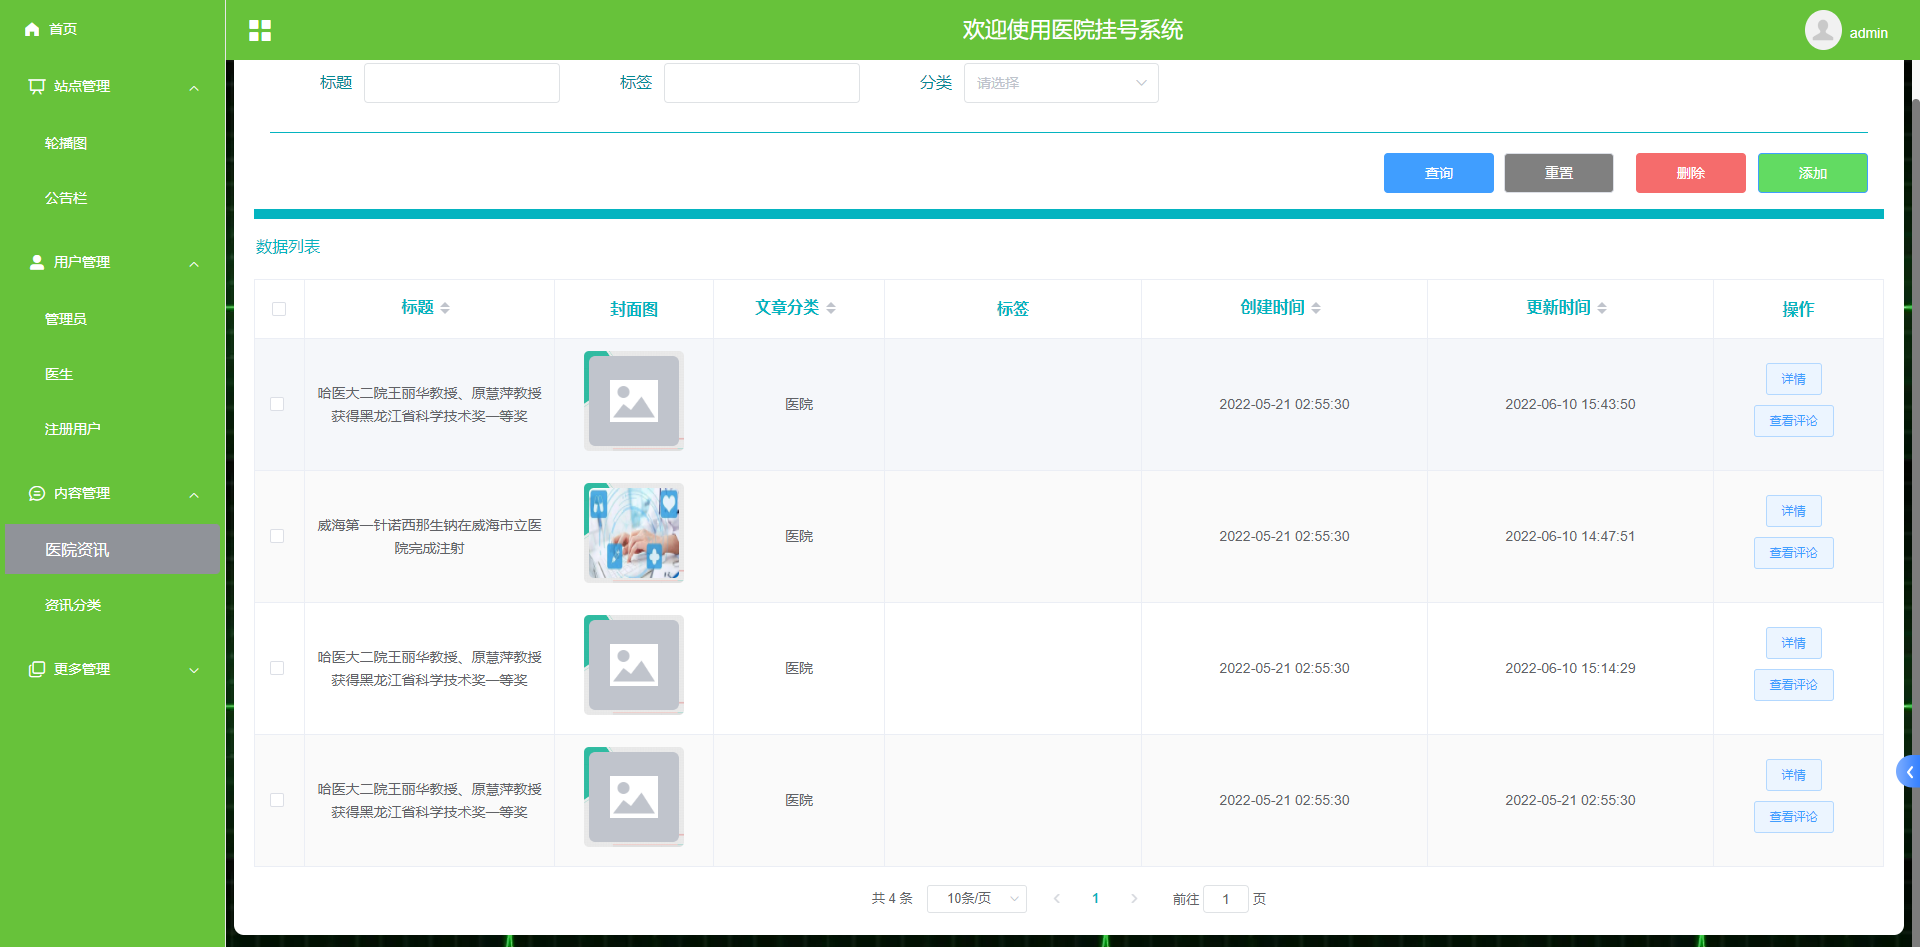The height and width of the screenshot is (947, 1920).
Task: Open the admin avatar in the top right
Action: [x=1822, y=30]
